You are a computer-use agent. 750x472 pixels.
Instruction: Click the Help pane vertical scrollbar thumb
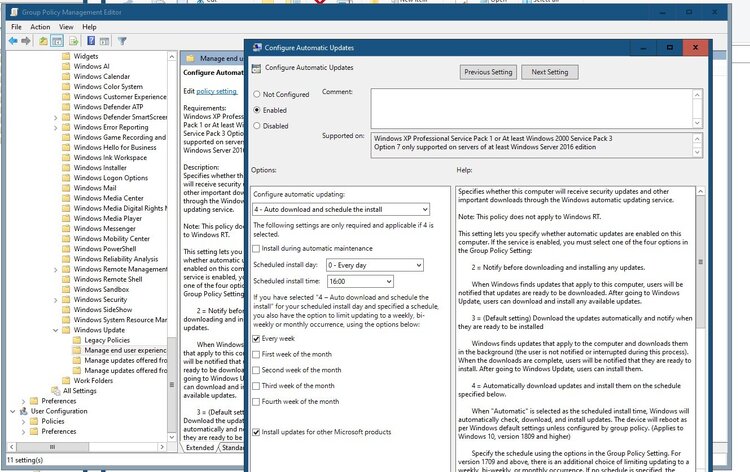pos(700,262)
